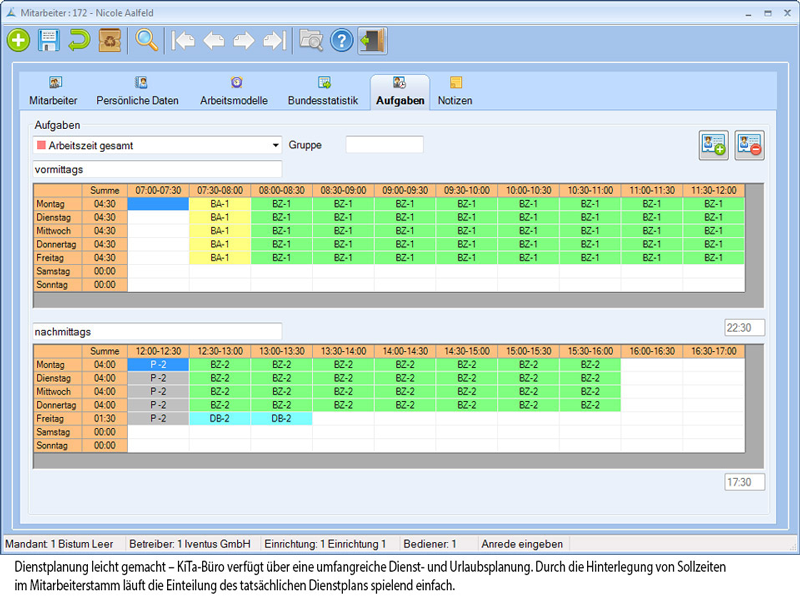The image size is (800, 600).
Task: Click the exit door icon in toolbar
Action: tap(372, 40)
